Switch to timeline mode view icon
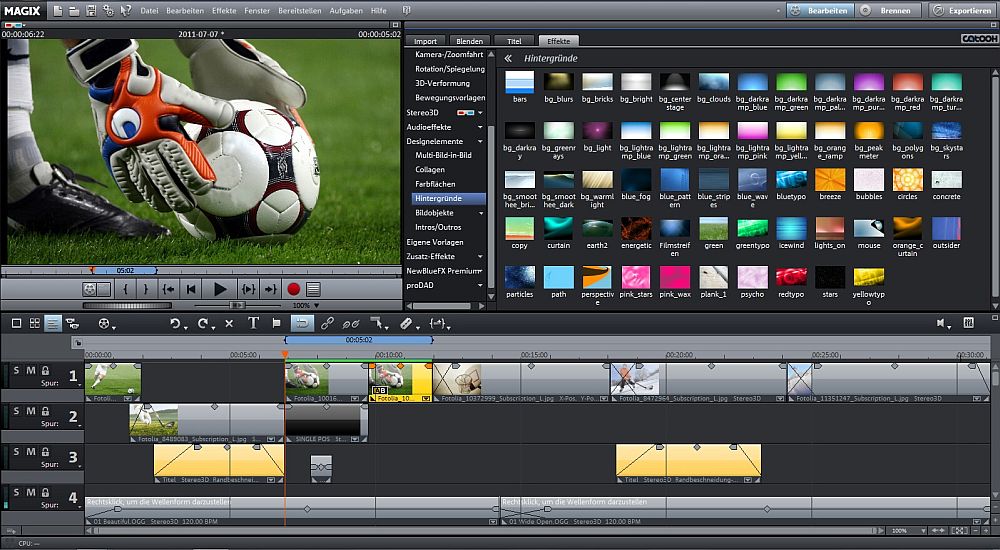 (x=53, y=323)
